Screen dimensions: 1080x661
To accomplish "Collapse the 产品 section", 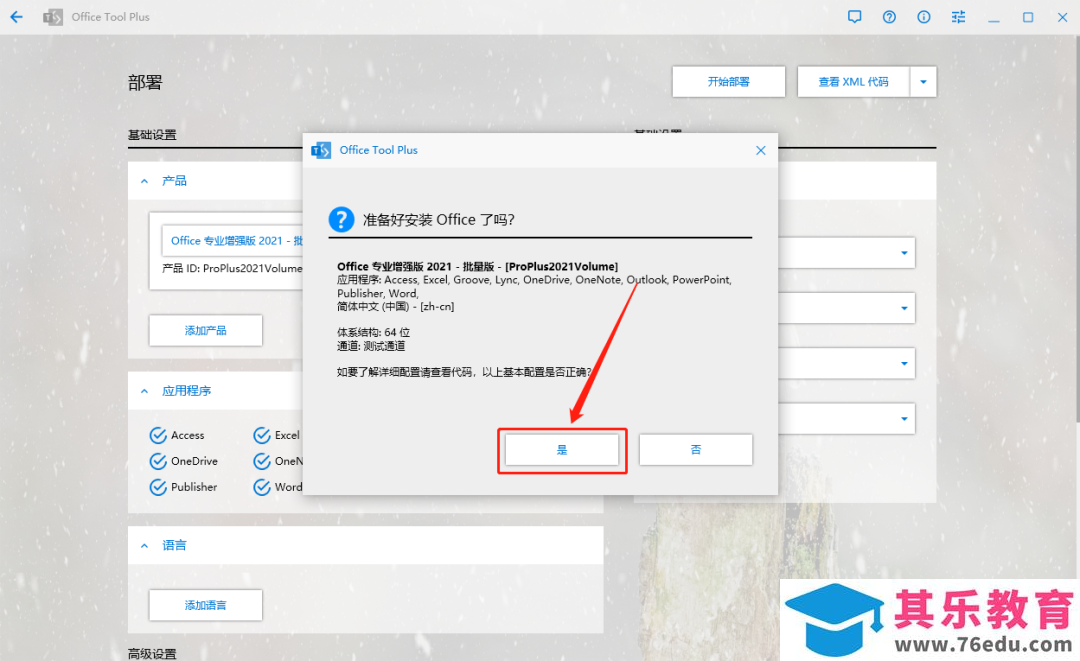I will pyautogui.click(x=145, y=181).
